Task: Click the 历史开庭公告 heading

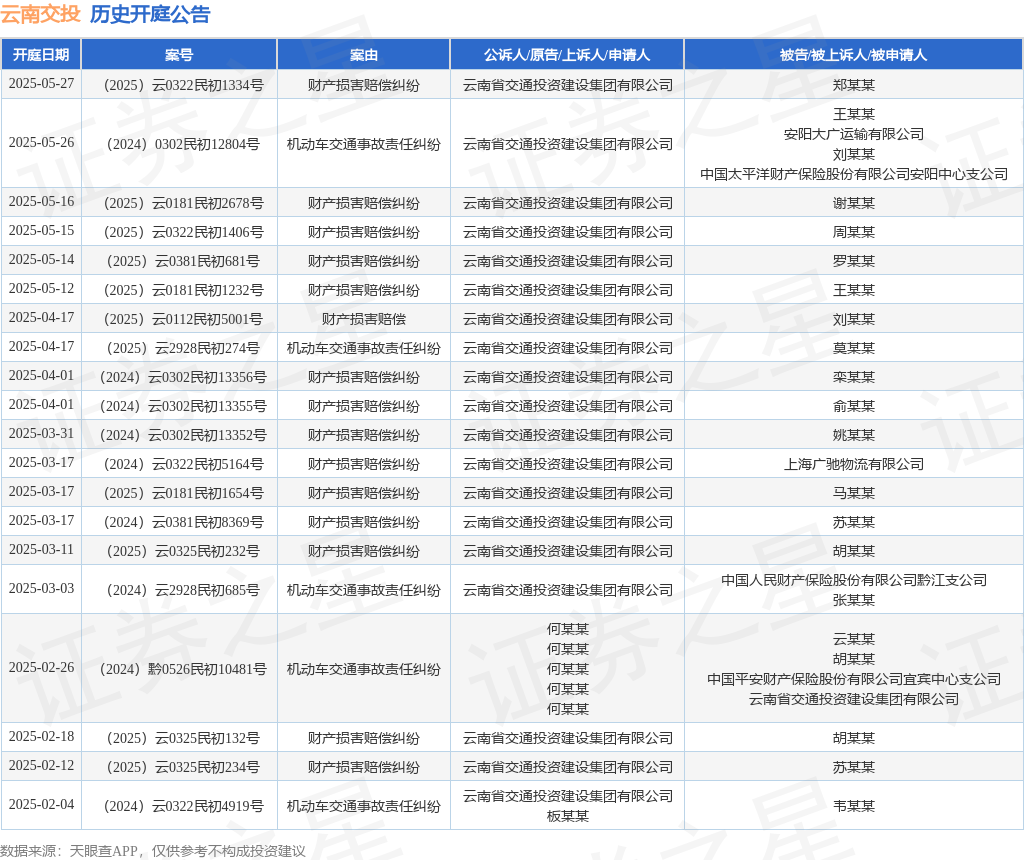Action: point(150,14)
